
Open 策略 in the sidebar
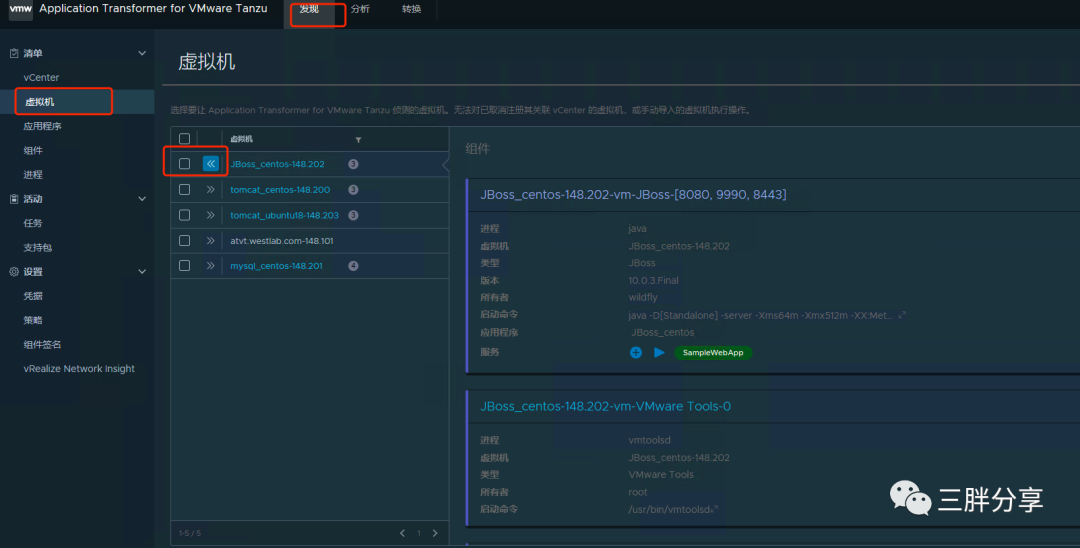coord(33,320)
